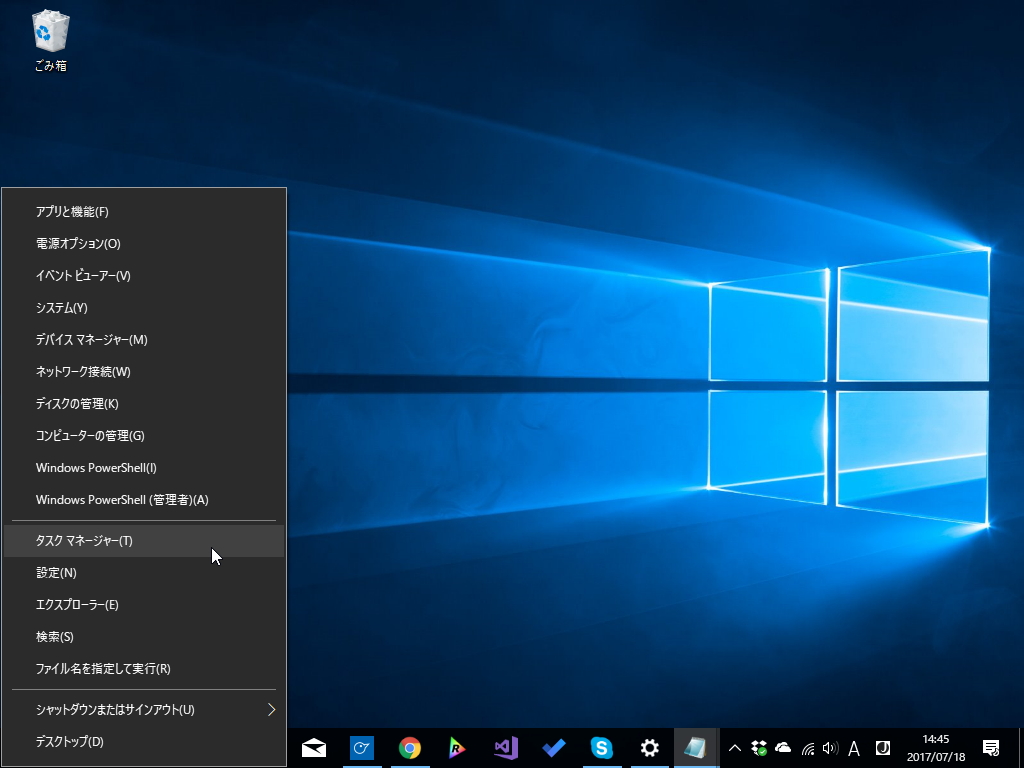Open Visual Studio from the taskbar
1024x768 pixels.
point(505,747)
